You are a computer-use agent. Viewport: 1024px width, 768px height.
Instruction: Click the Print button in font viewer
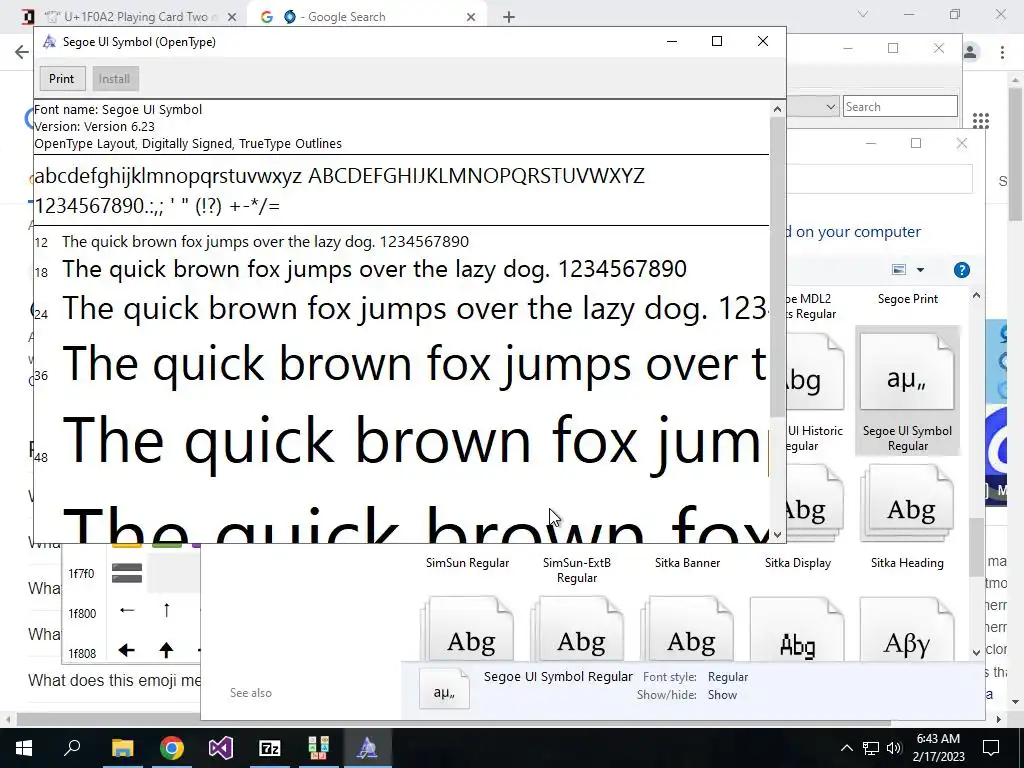(x=61, y=78)
